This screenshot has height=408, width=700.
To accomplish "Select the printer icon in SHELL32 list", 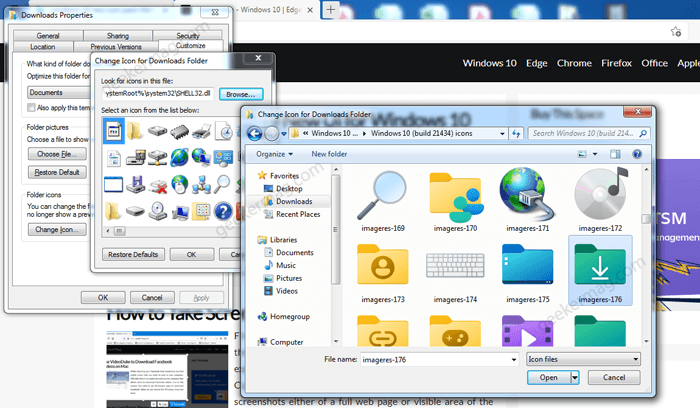I will (x=201, y=131).
